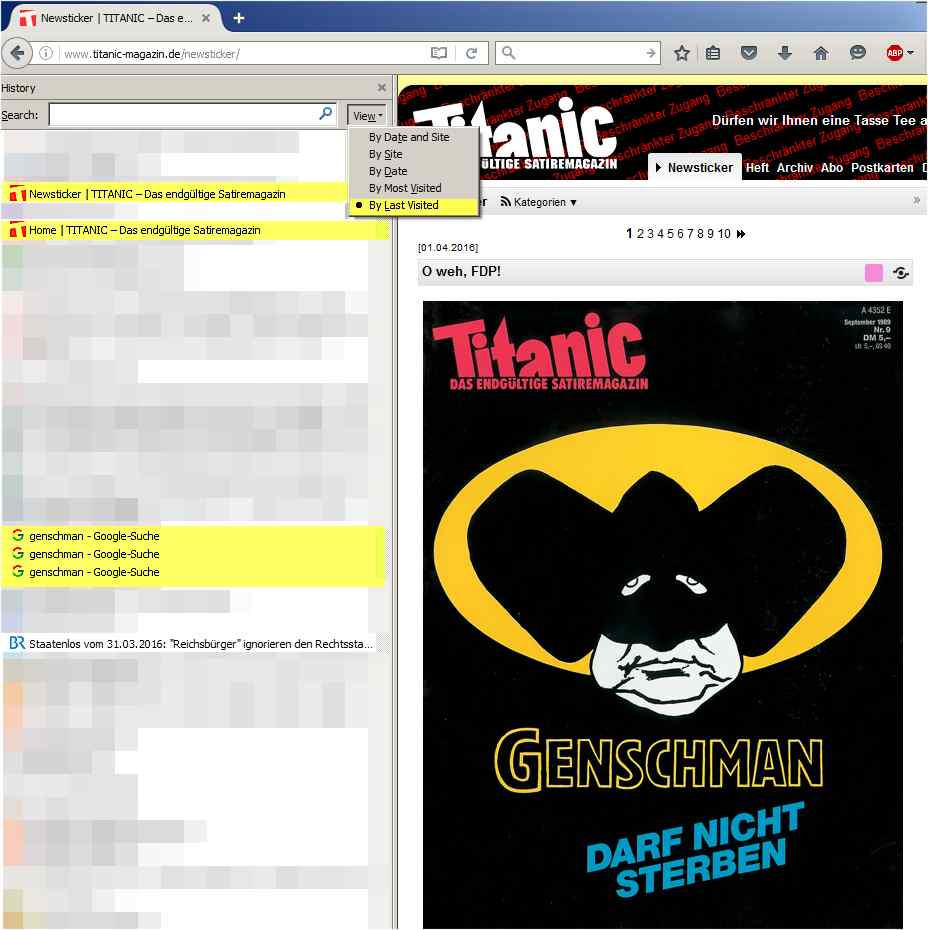
Task: Close the Newsticker TITANIC tab
Action: [x=206, y=18]
